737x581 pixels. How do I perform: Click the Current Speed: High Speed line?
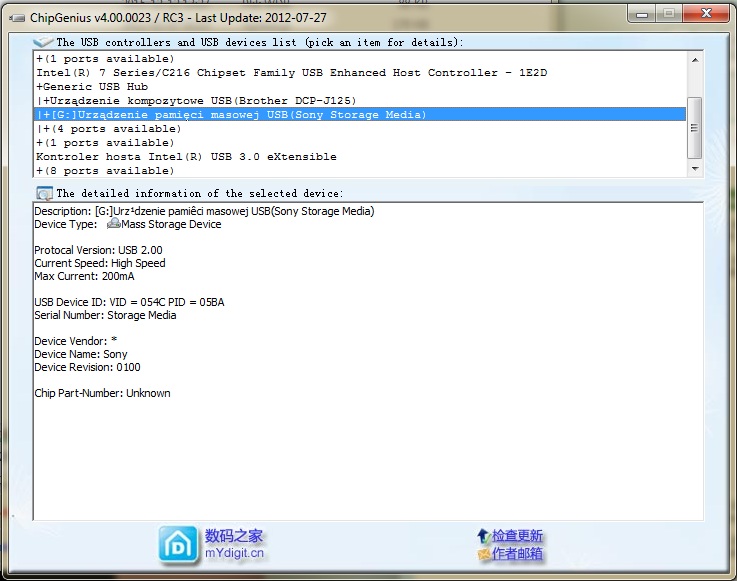point(100,263)
